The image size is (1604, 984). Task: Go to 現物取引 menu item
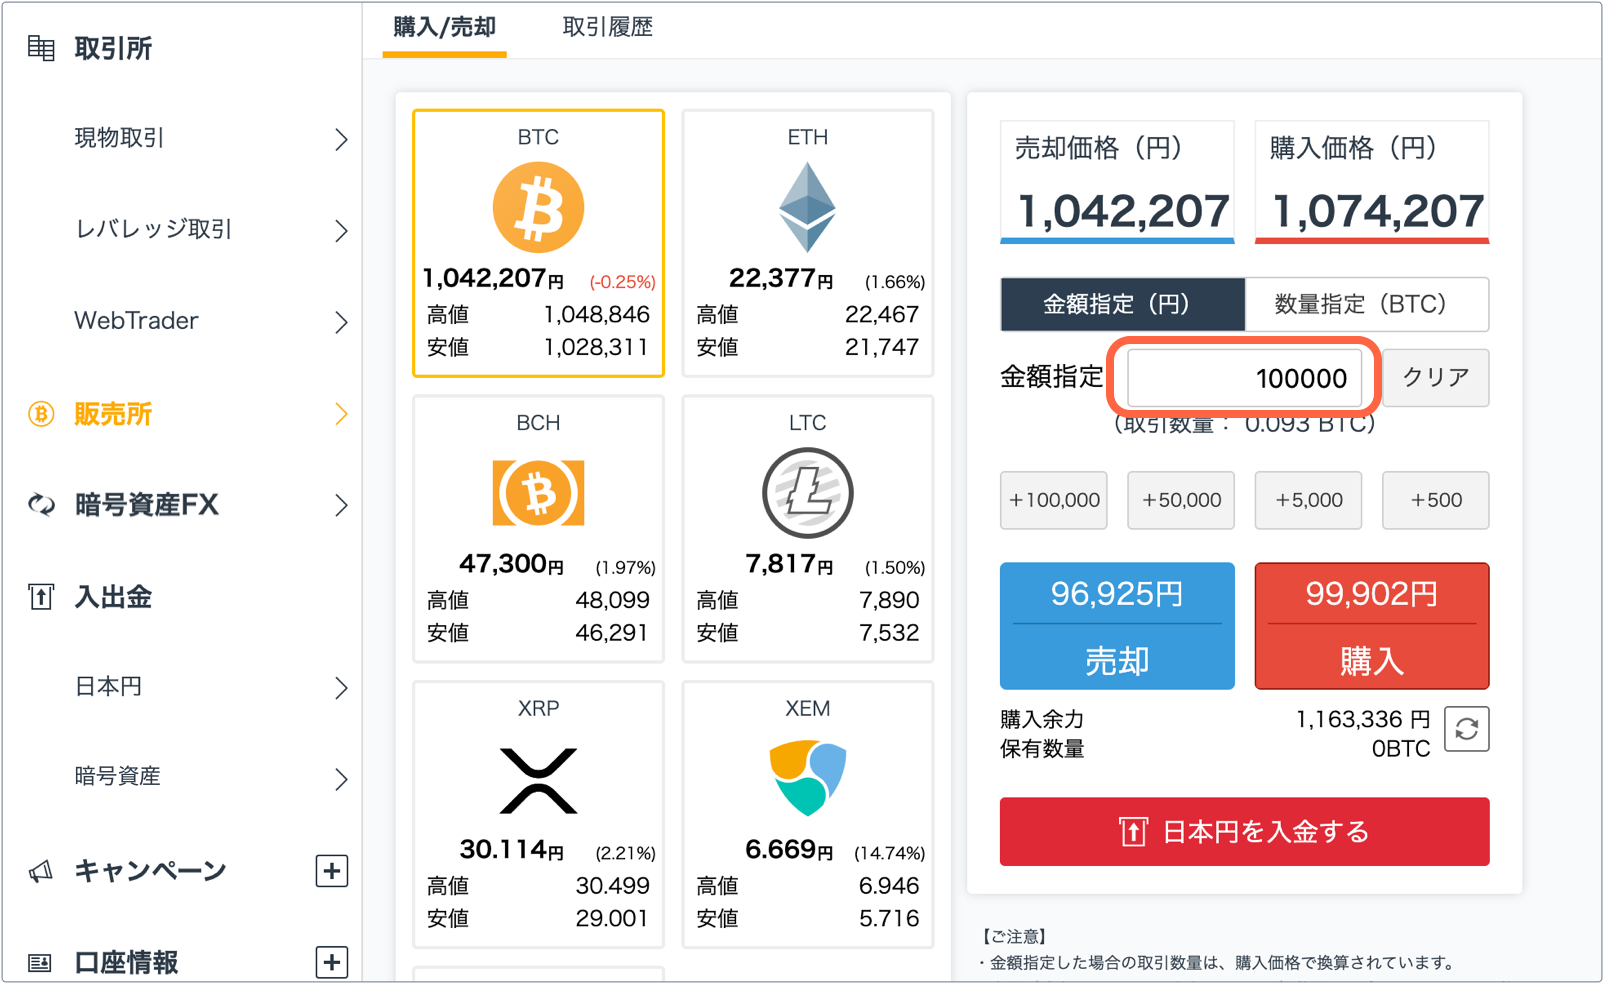[x=119, y=138]
